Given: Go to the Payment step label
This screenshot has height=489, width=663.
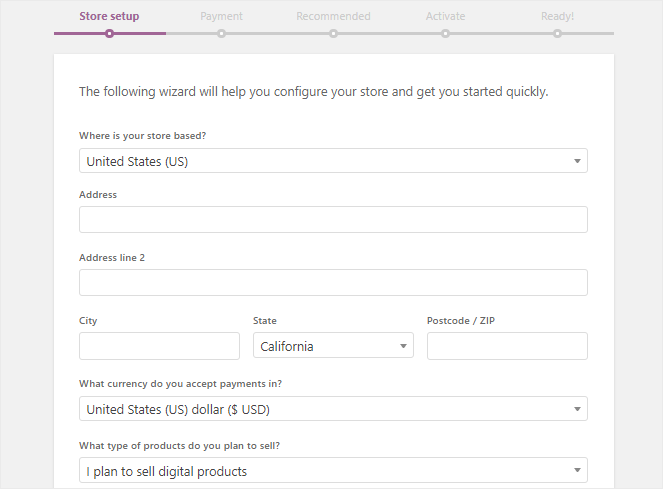Looking at the screenshot, I should (x=221, y=16).
